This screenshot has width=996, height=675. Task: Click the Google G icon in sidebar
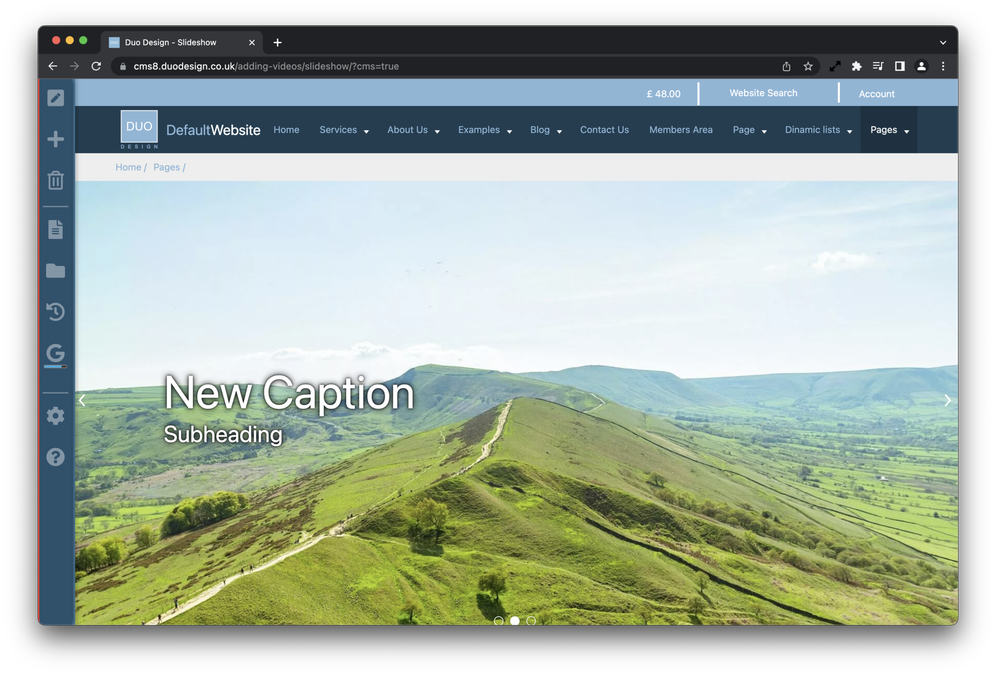pos(56,353)
